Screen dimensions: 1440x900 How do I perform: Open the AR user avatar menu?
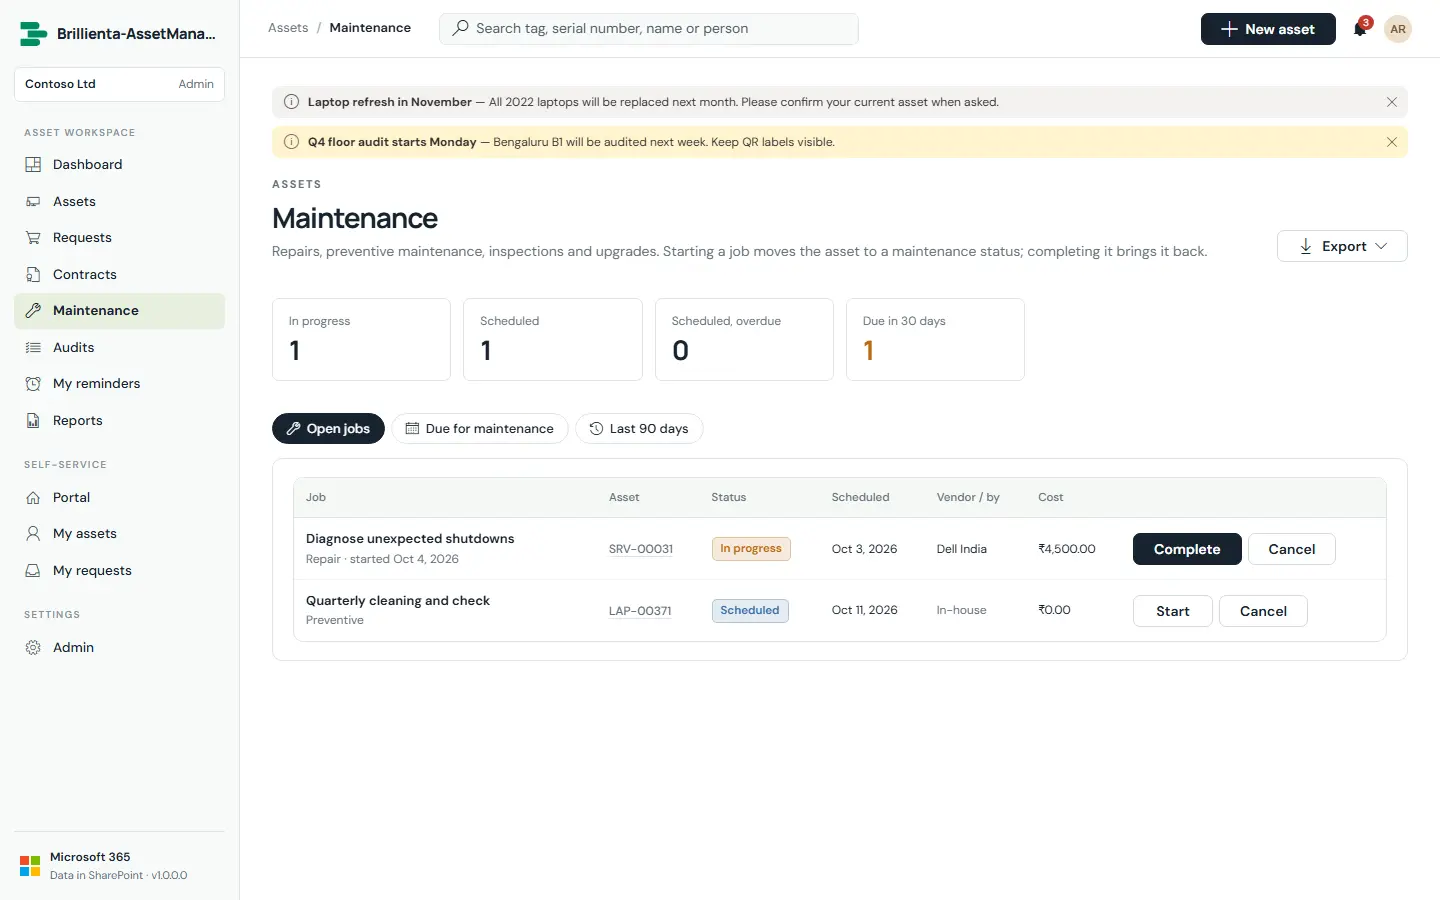[x=1398, y=29]
